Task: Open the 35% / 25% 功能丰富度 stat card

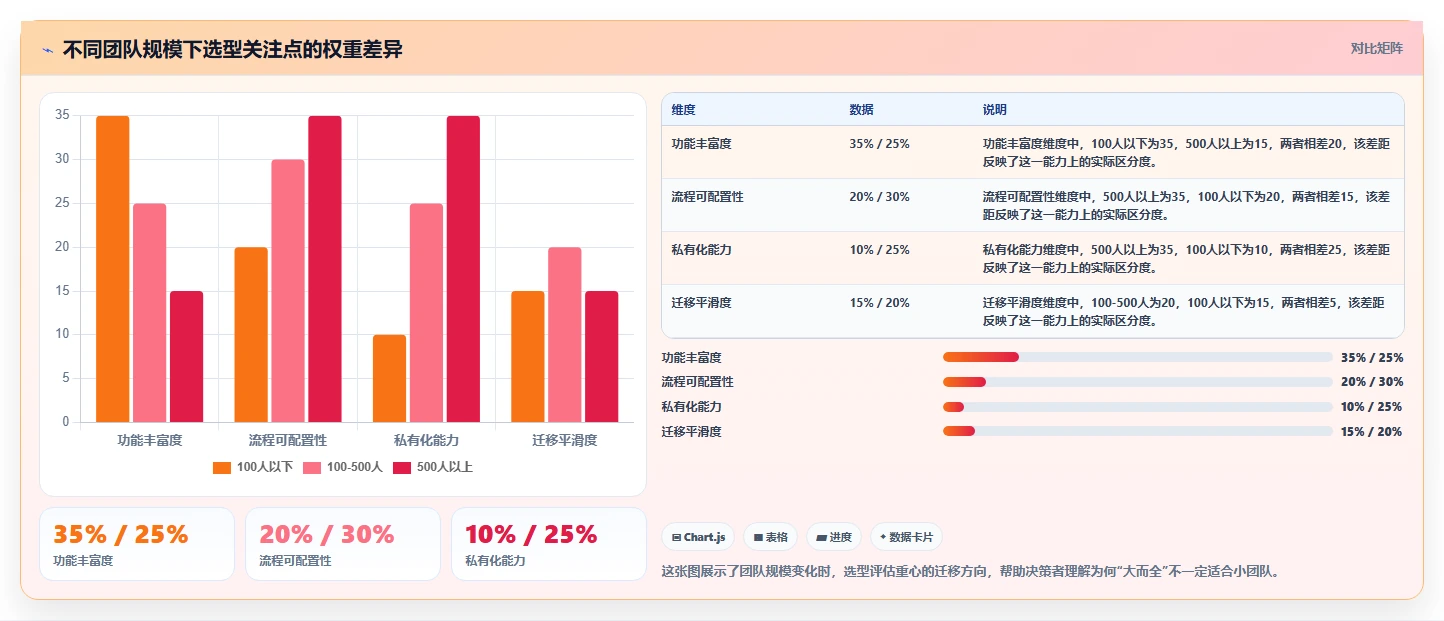Action: click(x=137, y=544)
